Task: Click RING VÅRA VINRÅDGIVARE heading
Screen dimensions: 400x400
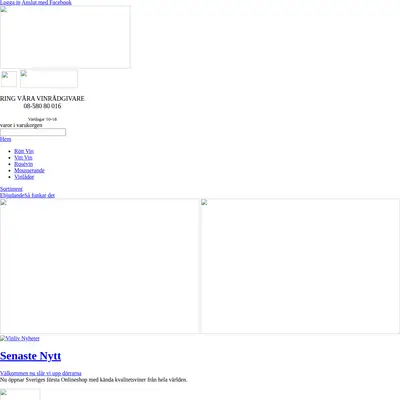Action: (x=42, y=98)
